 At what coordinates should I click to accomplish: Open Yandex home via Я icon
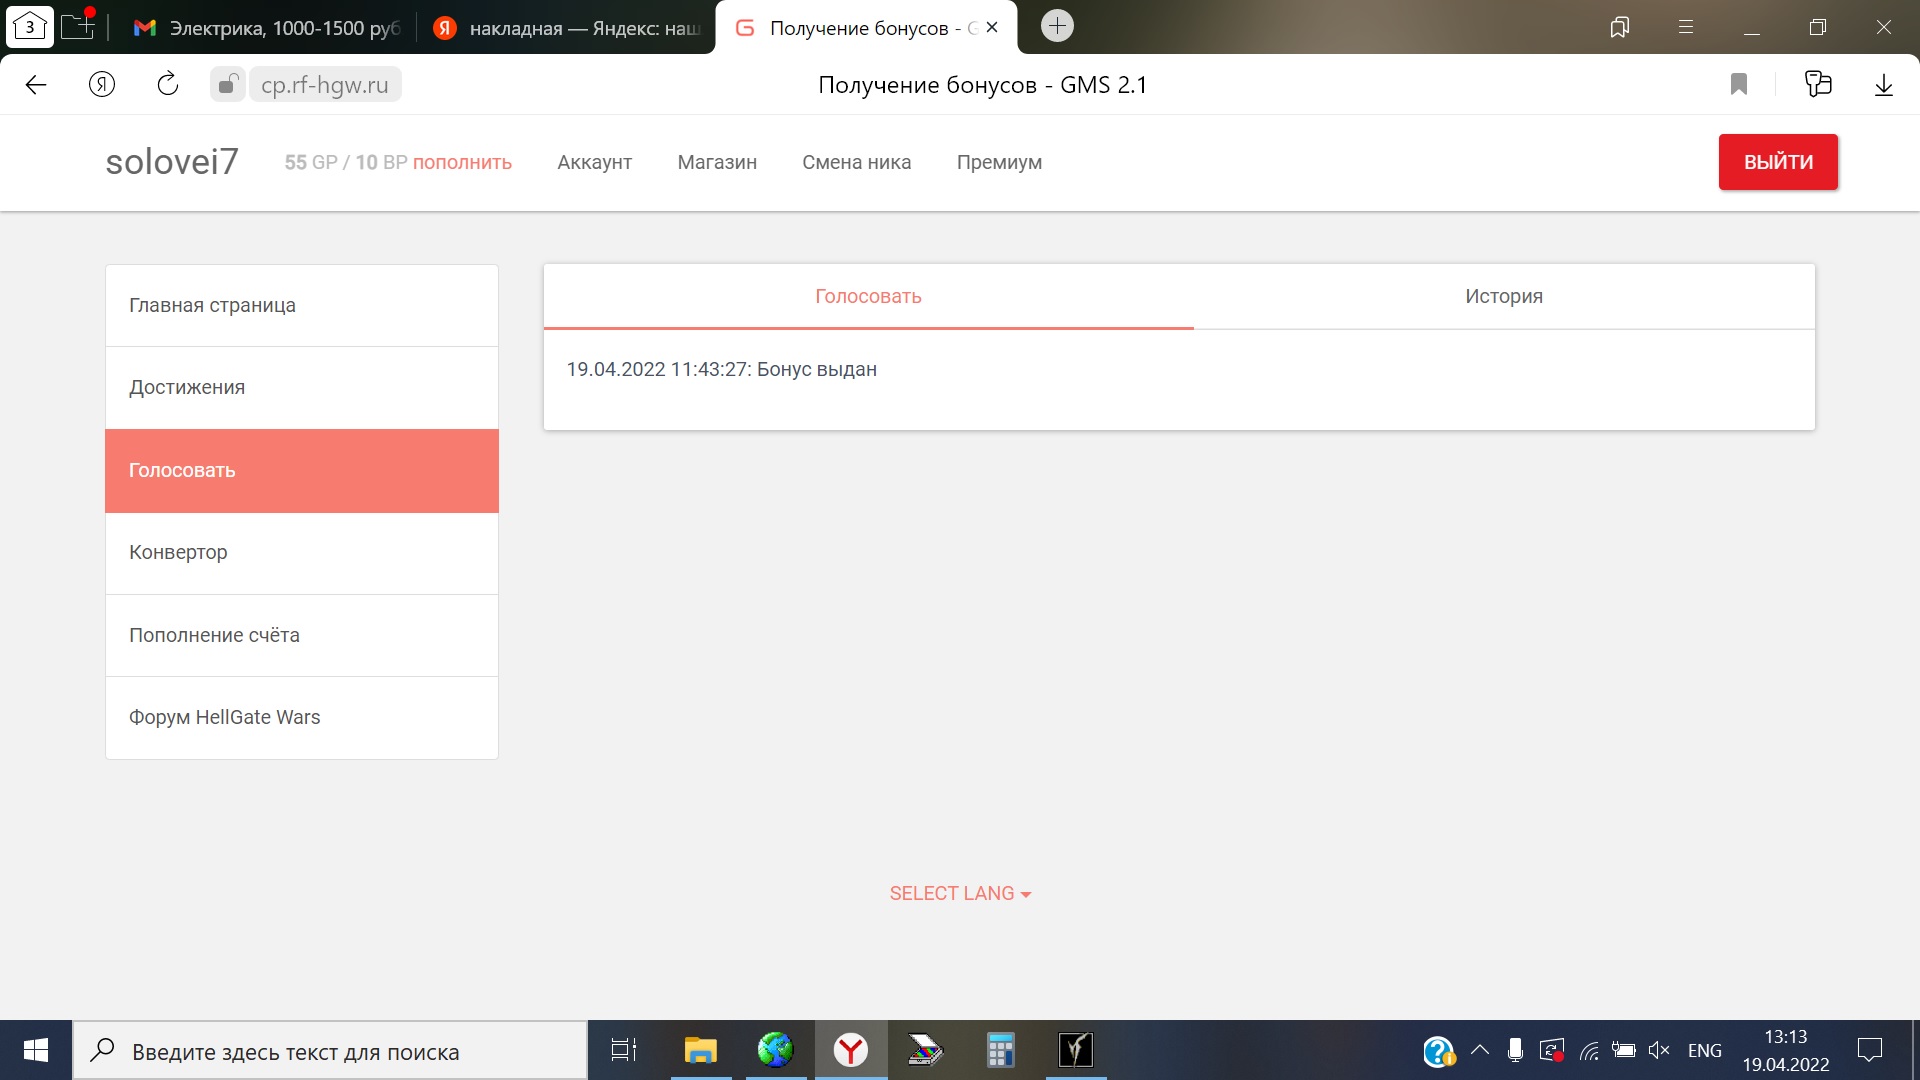(102, 85)
